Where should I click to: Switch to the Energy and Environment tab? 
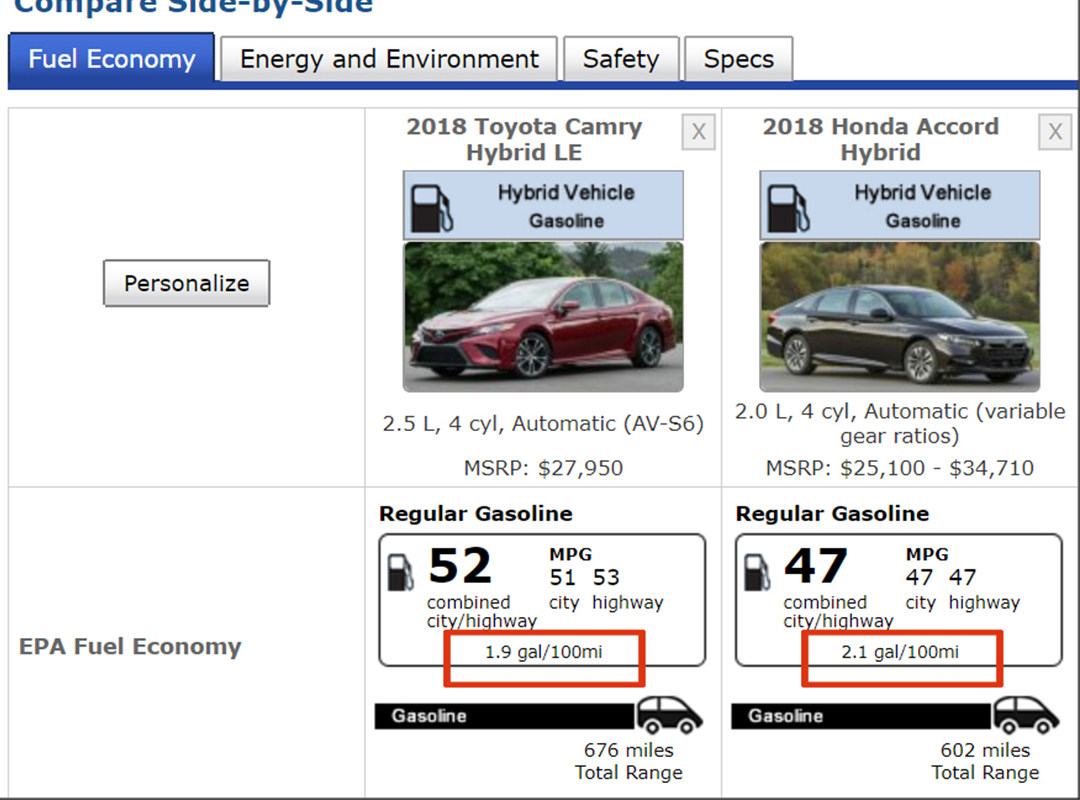pos(389,60)
